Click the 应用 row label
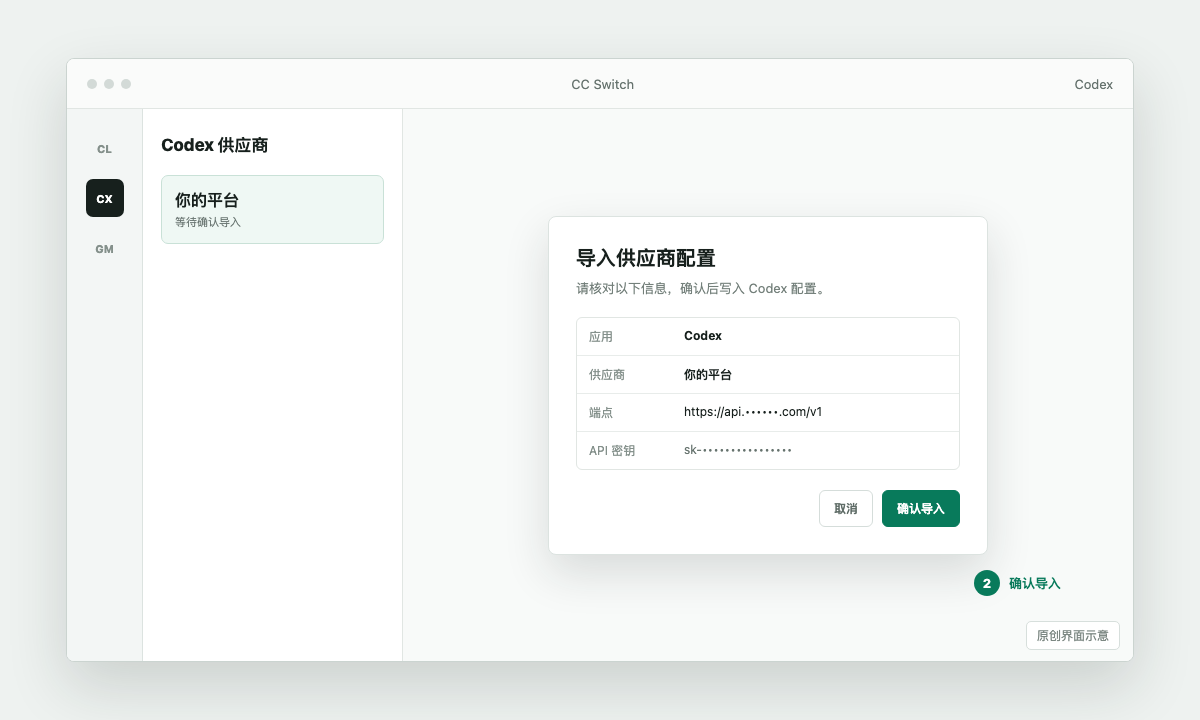Viewport: 1200px width, 720px height. click(x=601, y=336)
